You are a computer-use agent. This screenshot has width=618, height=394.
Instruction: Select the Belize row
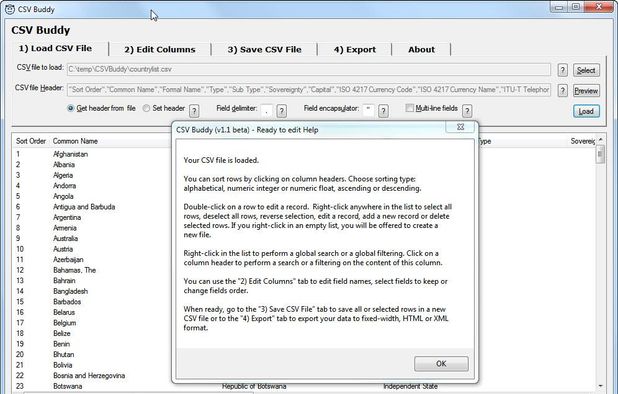(61, 333)
